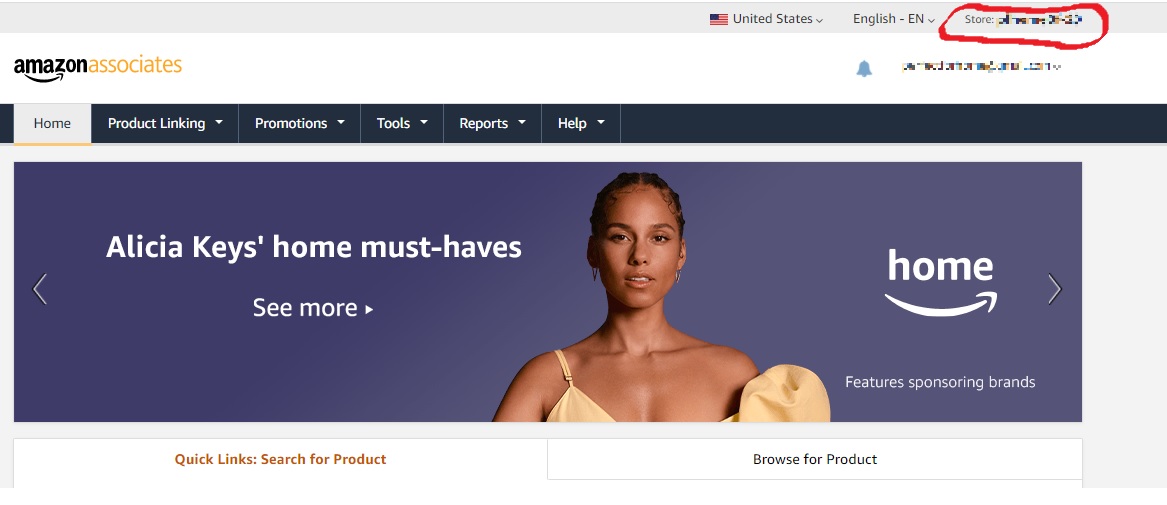This screenshot has height=505, width=1167.
Task: Open the Tools dropdown menu
Action: point(402,123)
